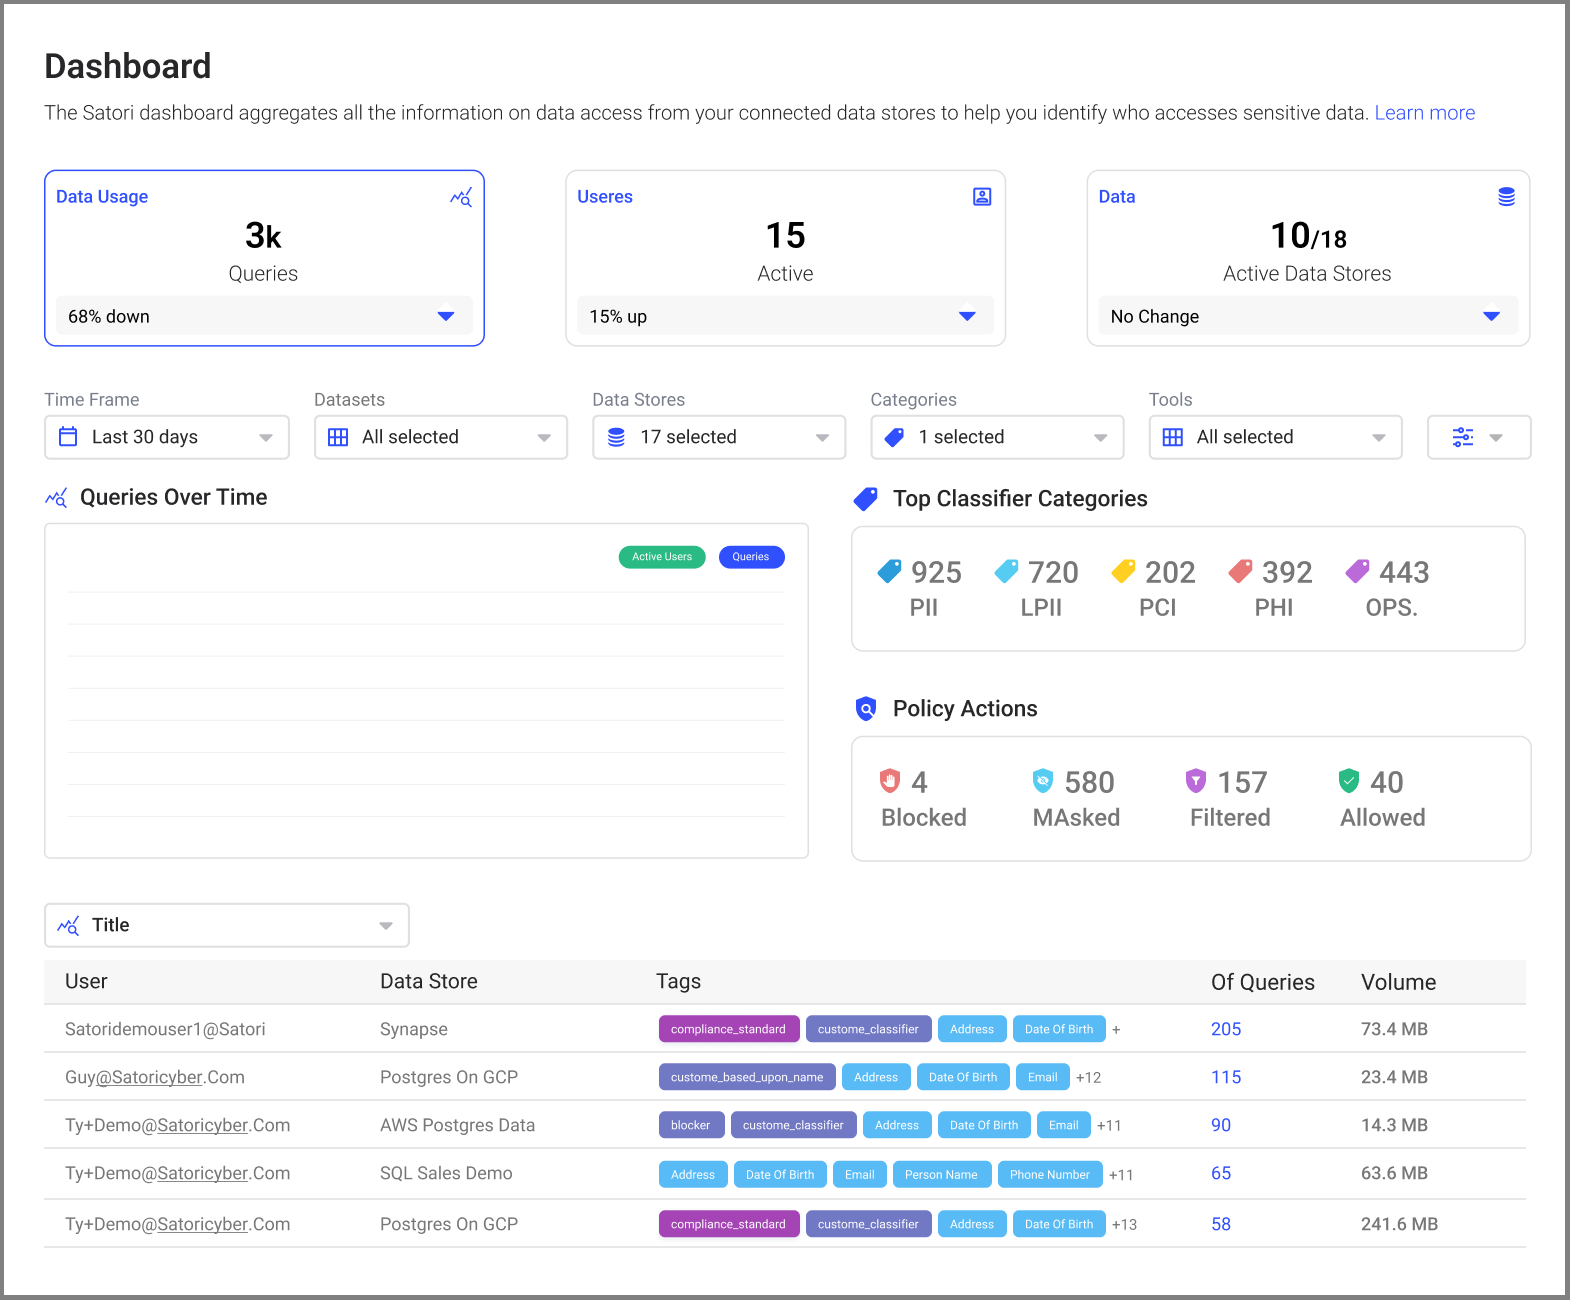
Task: Open the 90 queries count link
Action: [1221, 1125]
